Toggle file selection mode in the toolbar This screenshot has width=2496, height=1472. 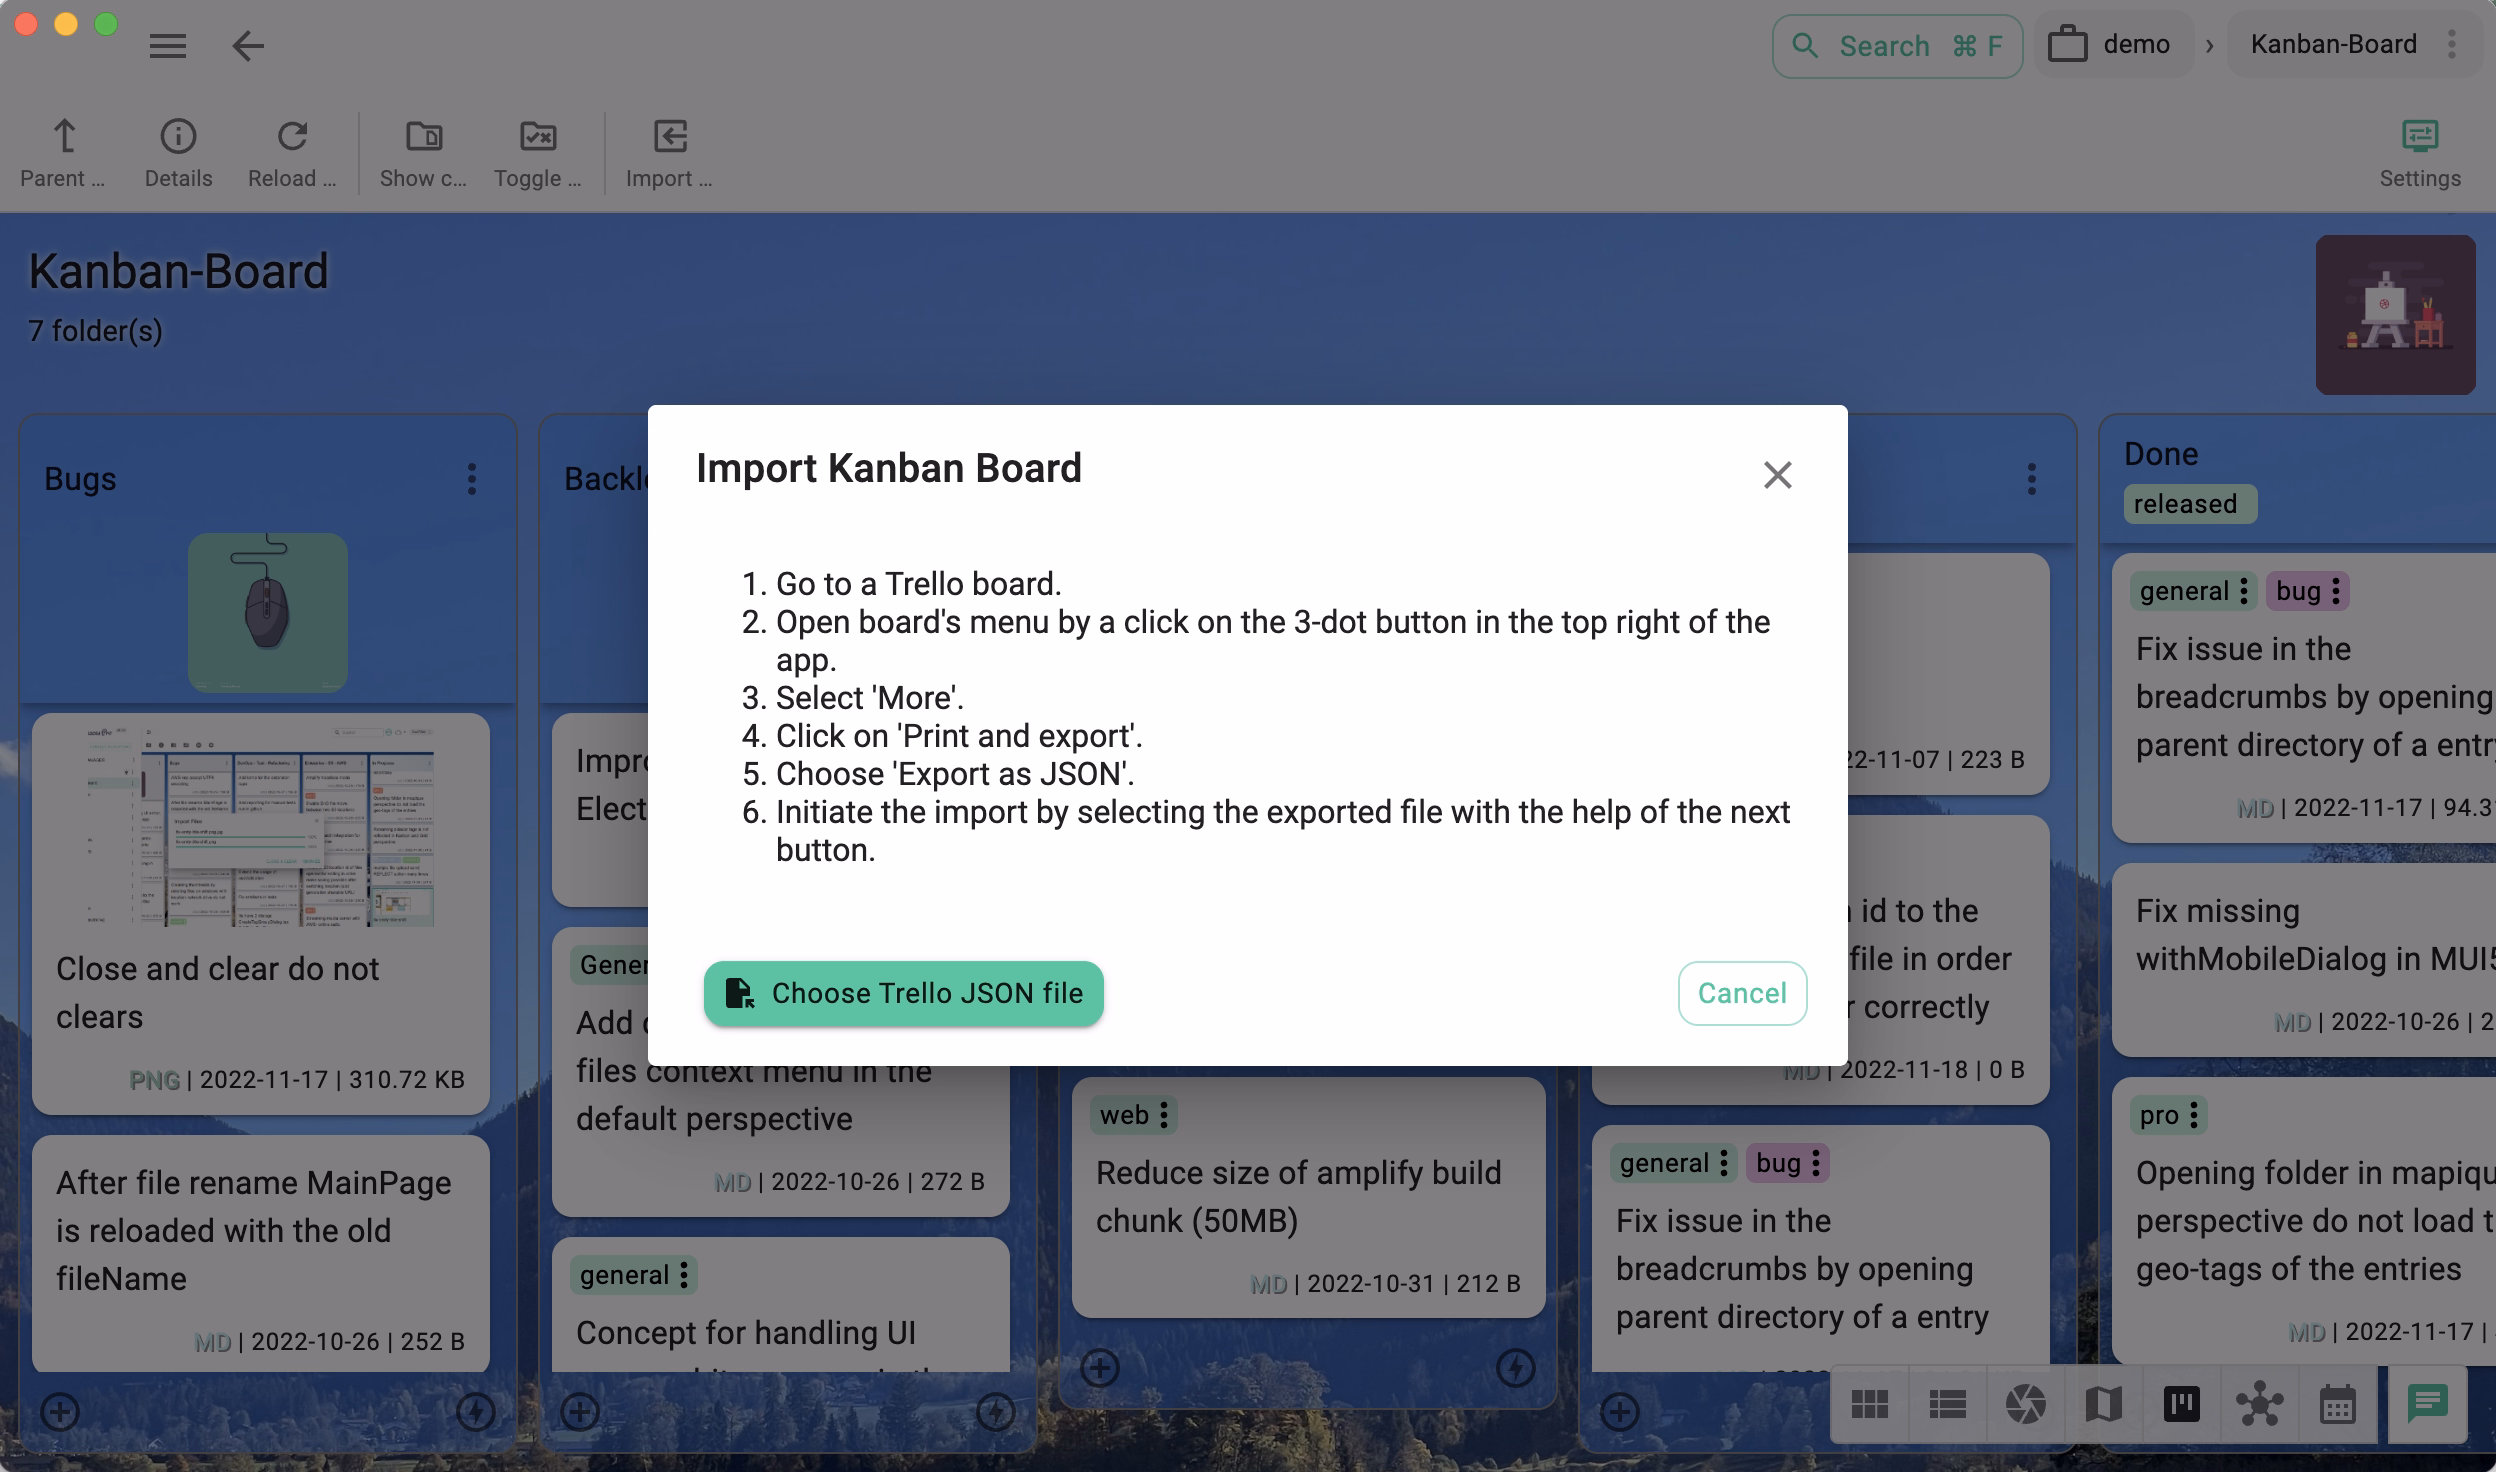click(538, 150)
